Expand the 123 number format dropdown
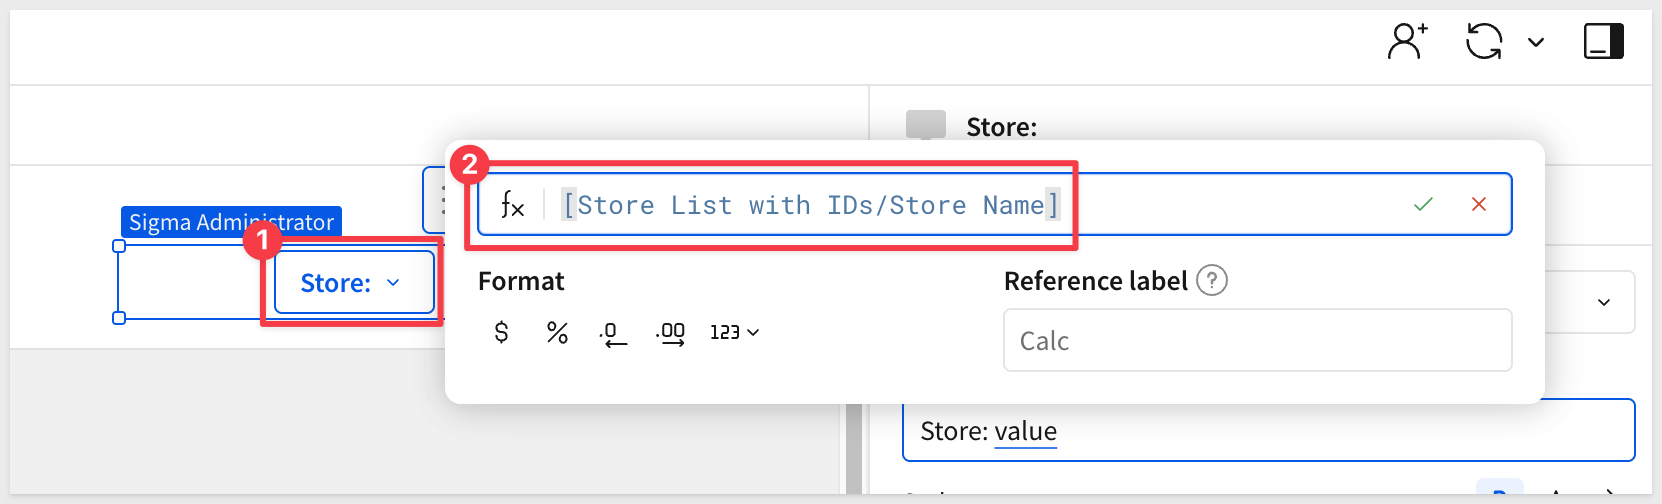The image size is (1662, 504). click(734, 332)
